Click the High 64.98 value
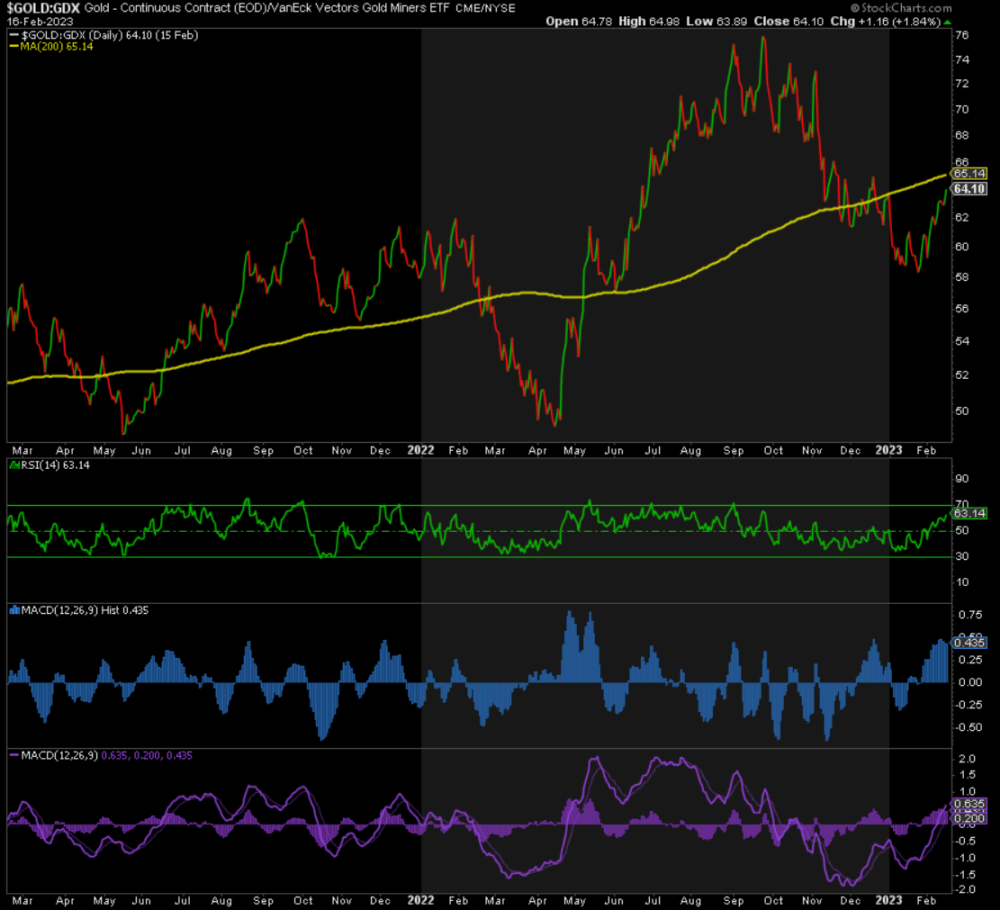Screen dimensions: 1000x910 (x=649, y=22)
